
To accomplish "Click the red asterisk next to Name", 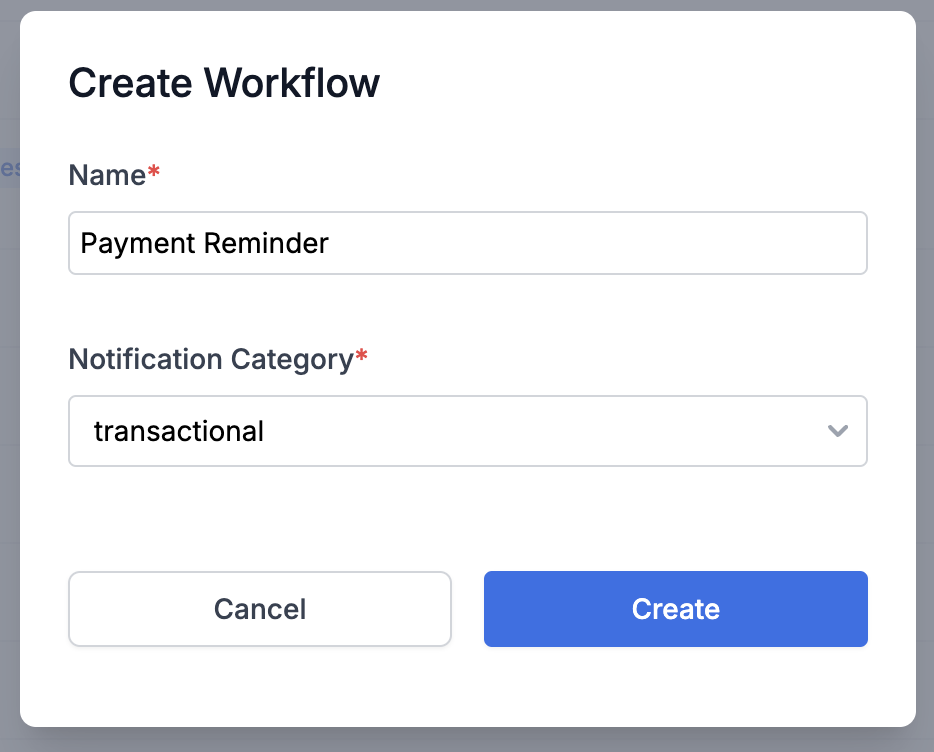I will pos(154,171).
